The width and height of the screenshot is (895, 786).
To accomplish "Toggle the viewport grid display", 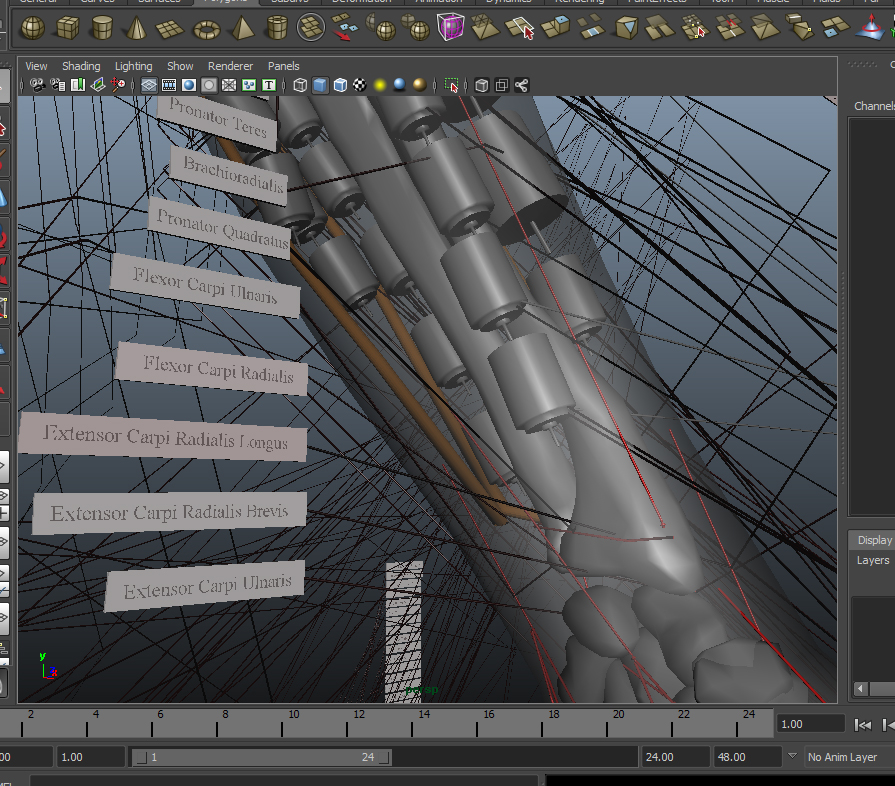I will click(x=149, y=85).
